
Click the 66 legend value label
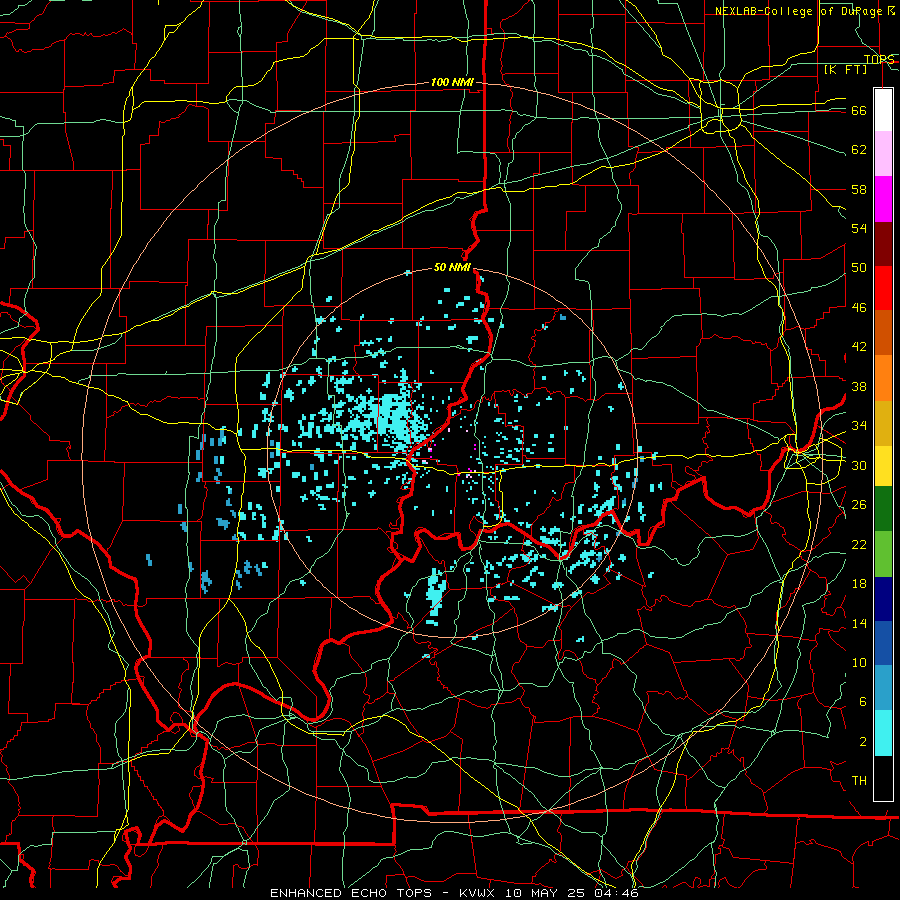[x=859, y=110]
